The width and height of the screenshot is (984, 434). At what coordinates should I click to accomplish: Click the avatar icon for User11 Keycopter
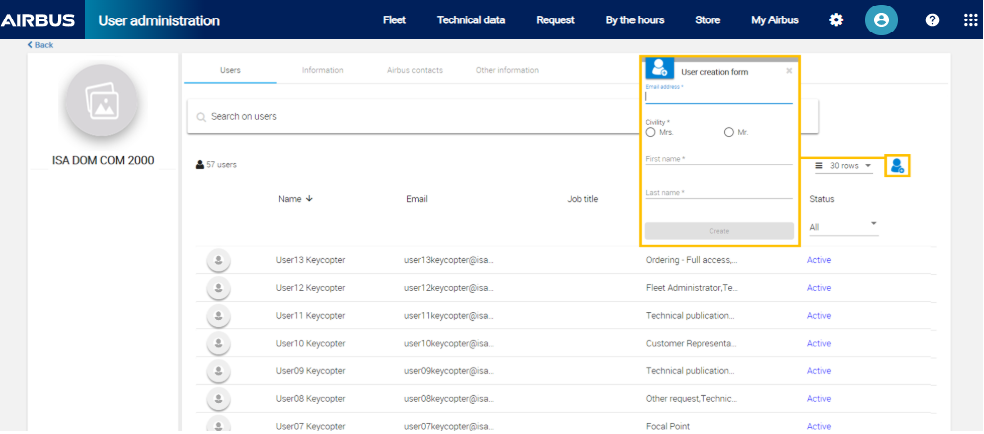click(218, 315)
